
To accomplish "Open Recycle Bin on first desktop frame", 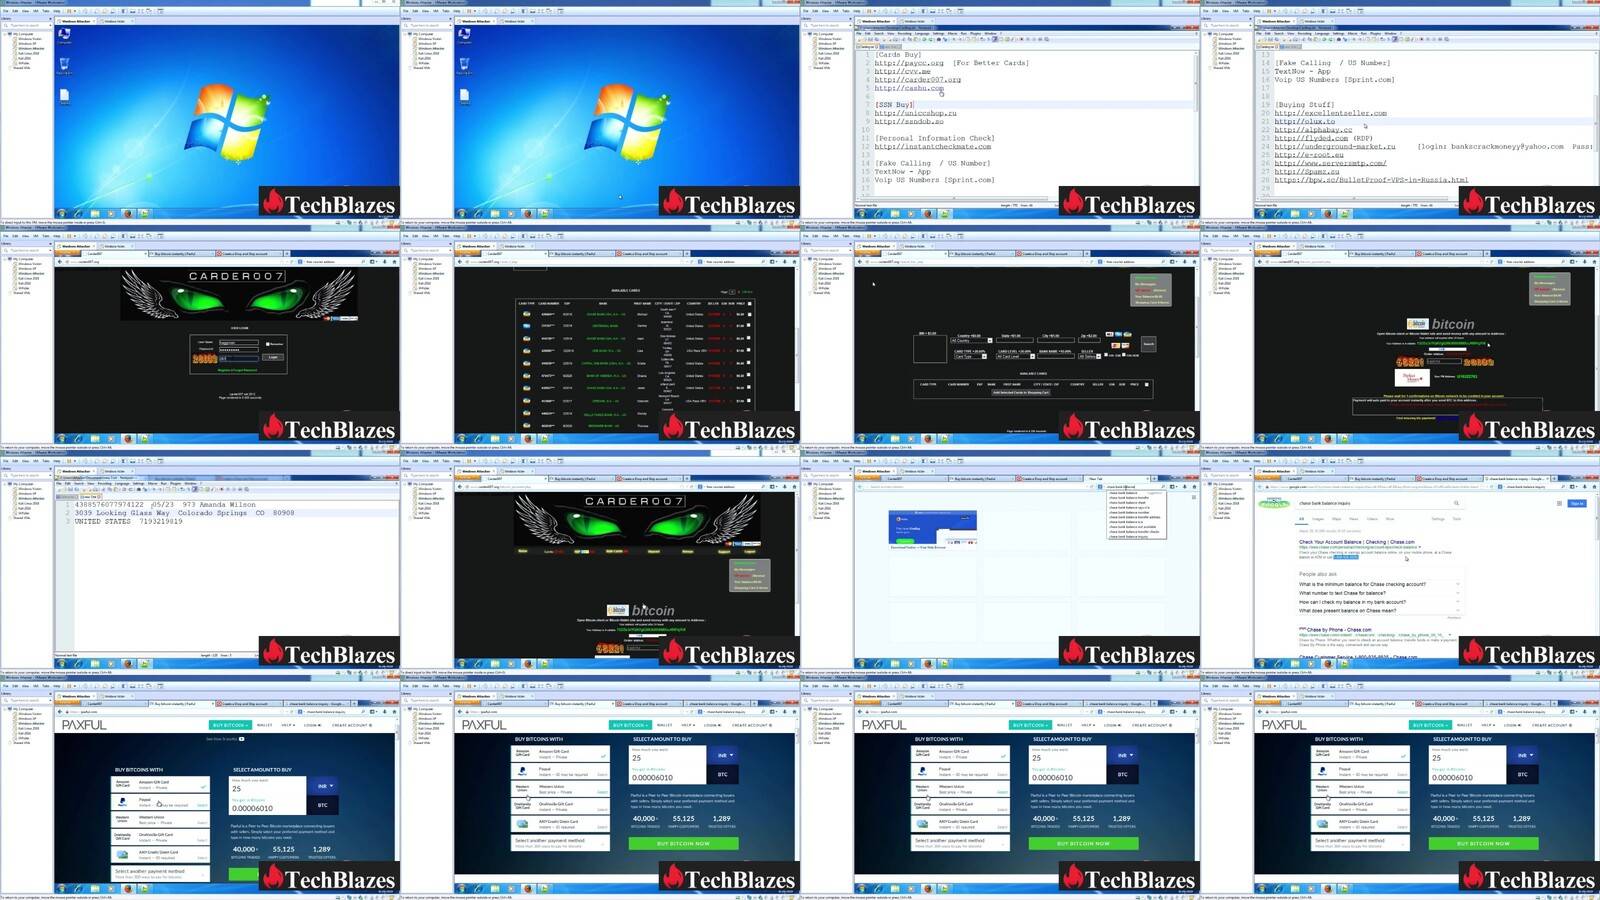I will point(64,65).
